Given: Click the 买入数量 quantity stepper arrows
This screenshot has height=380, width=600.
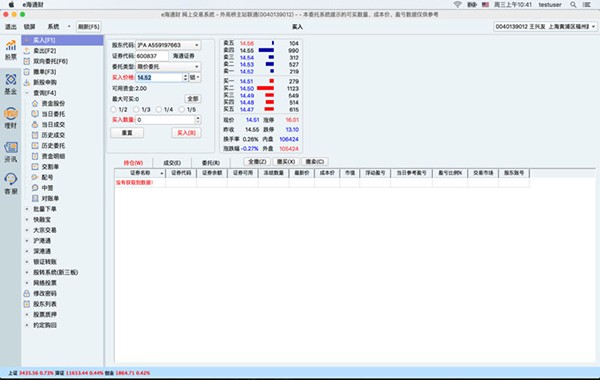Looking at the screenshot, I should 198,120.
